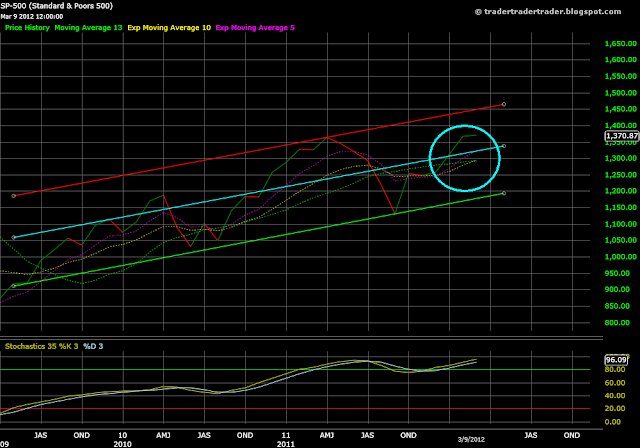This screenshot has width=640, height=448.
Task: Click the 3/9/2012 date marker on axis
Action: (x=471, y=439)
